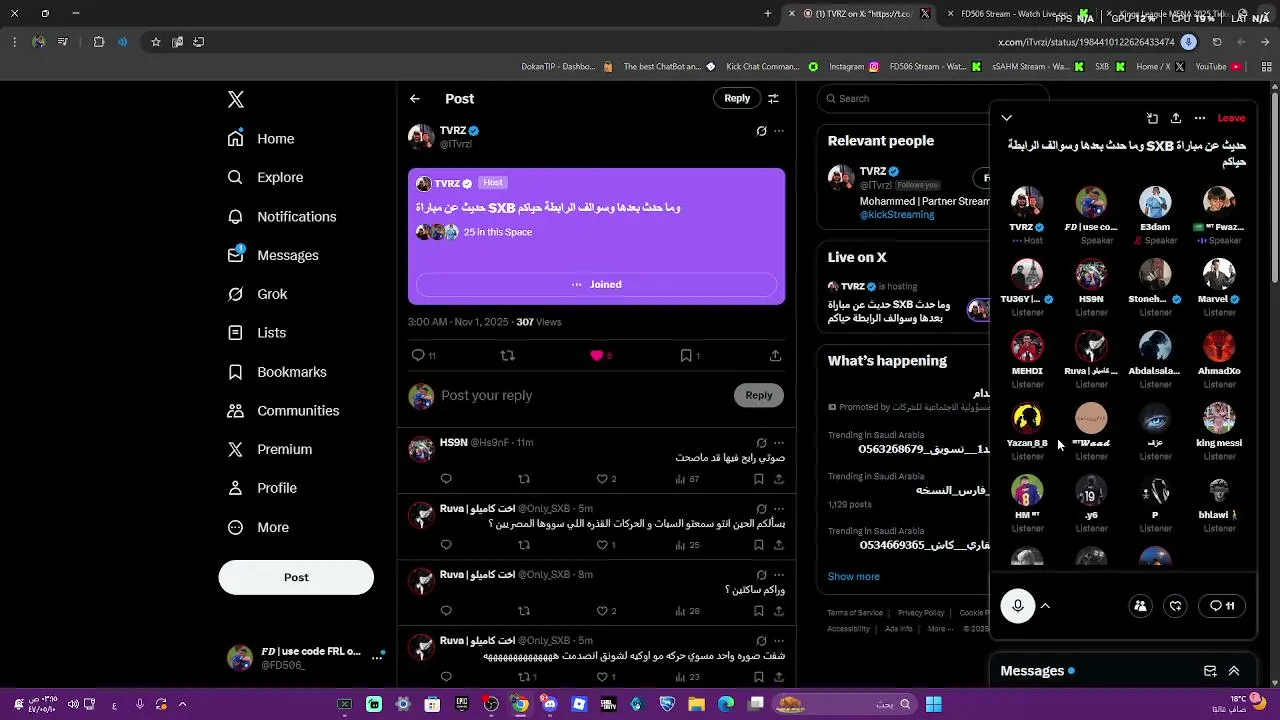Open new browser tab with plus
This screenshot has height=720, width=1280.
[768, 14]
